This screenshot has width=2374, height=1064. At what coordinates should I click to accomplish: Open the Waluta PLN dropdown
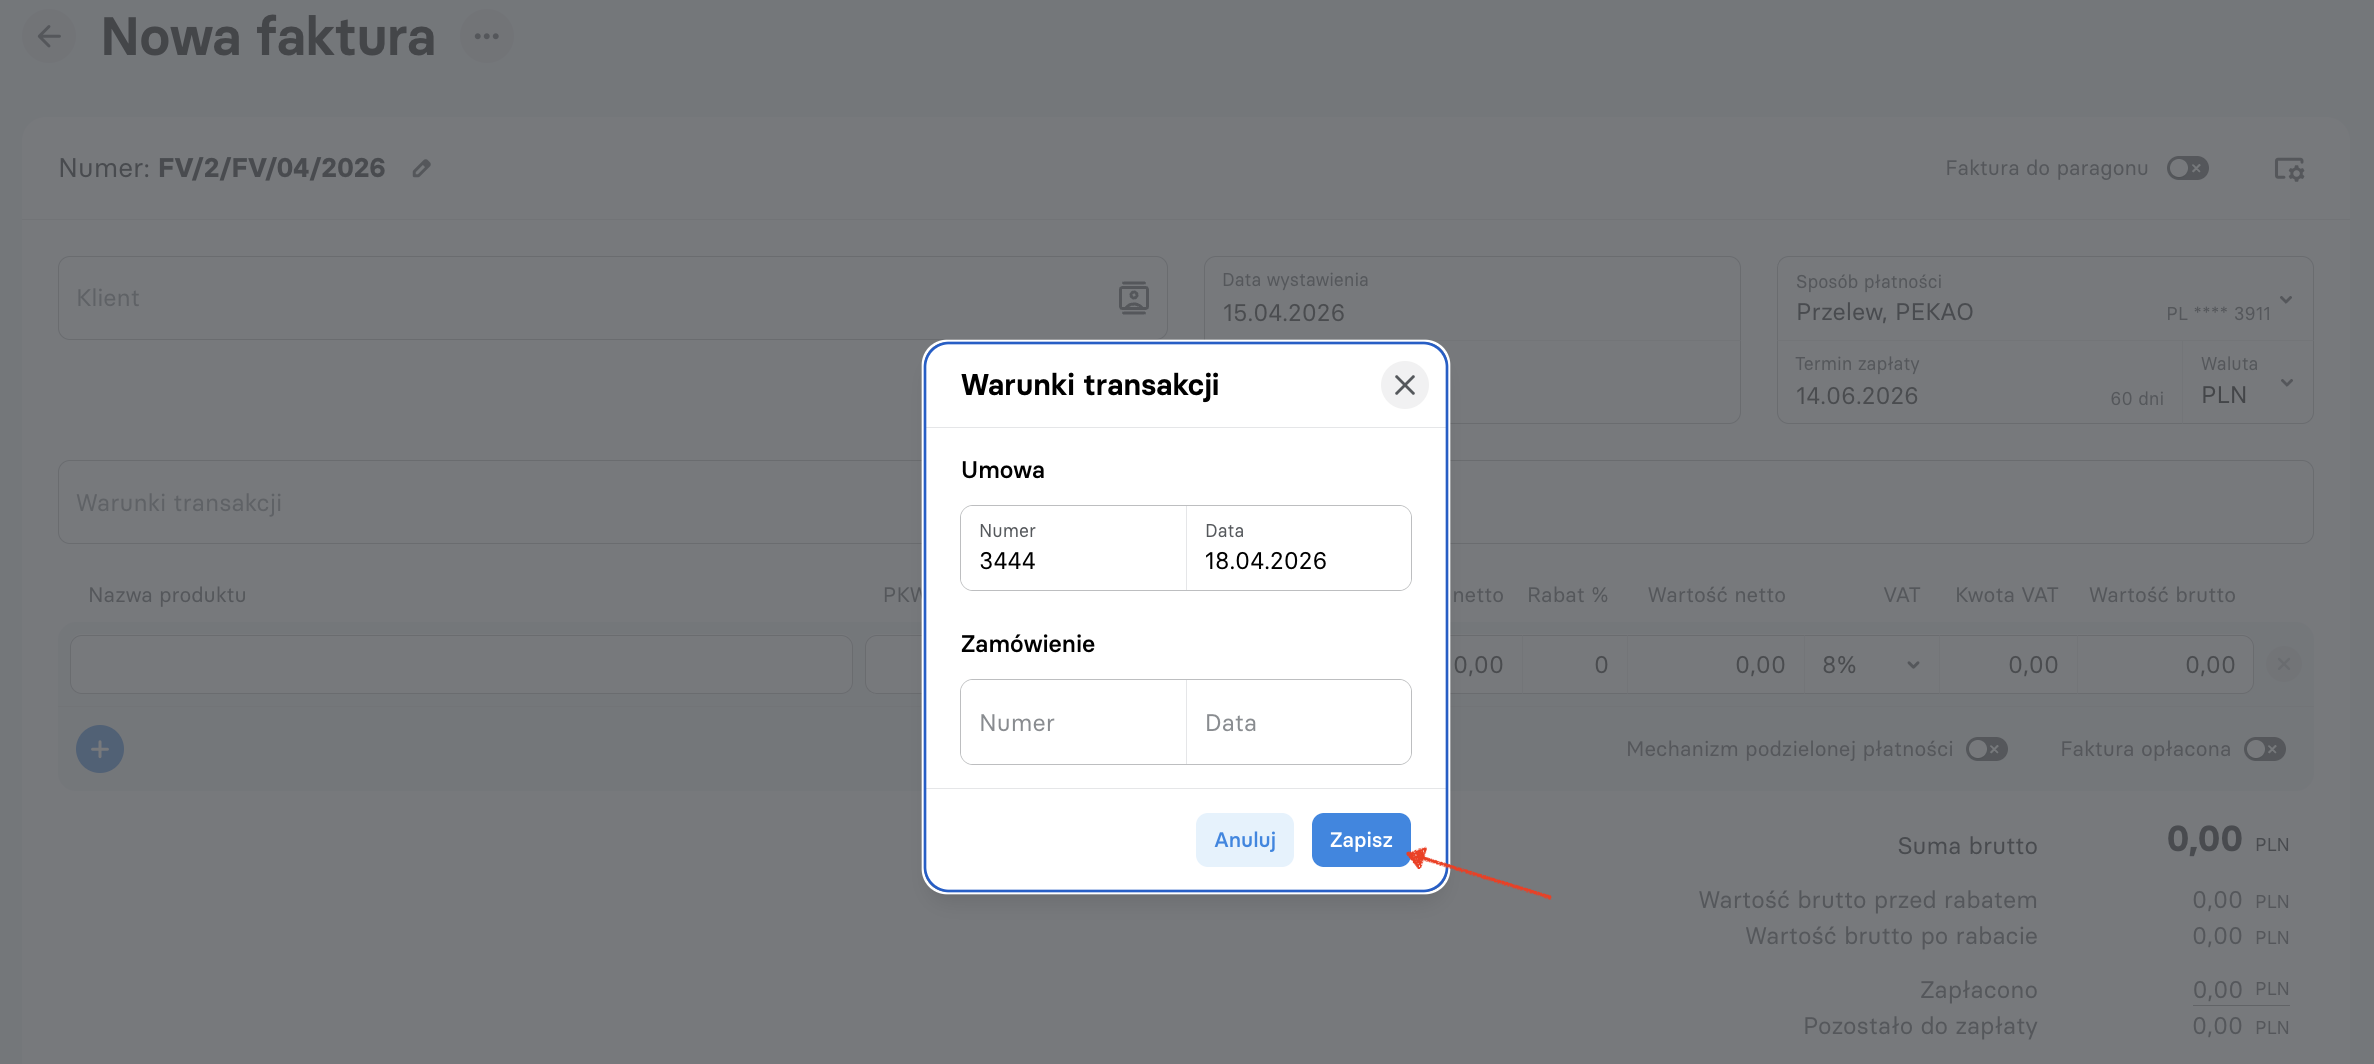click(x=2246, y=382)
